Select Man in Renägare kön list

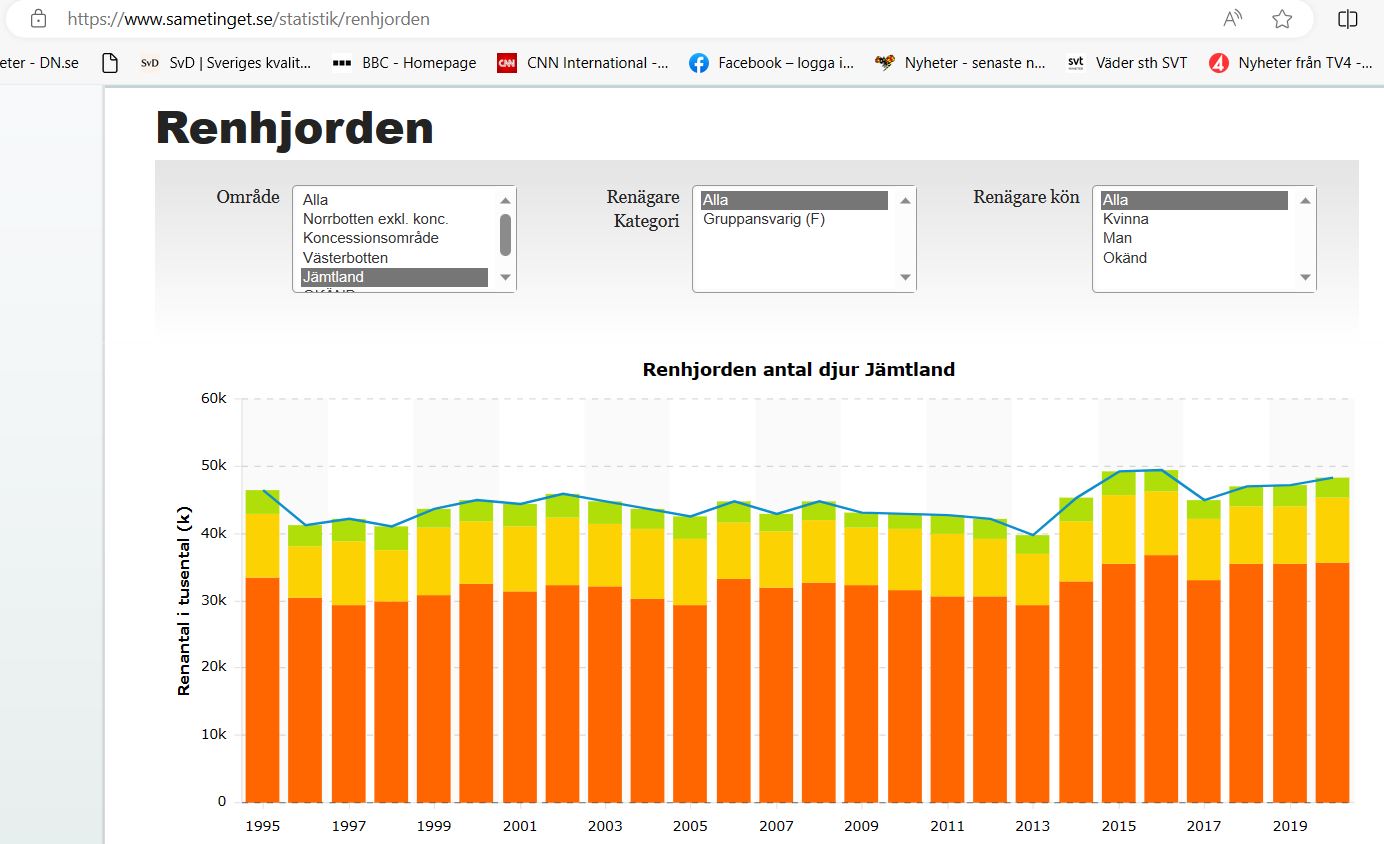click(x=1117, y=238)
